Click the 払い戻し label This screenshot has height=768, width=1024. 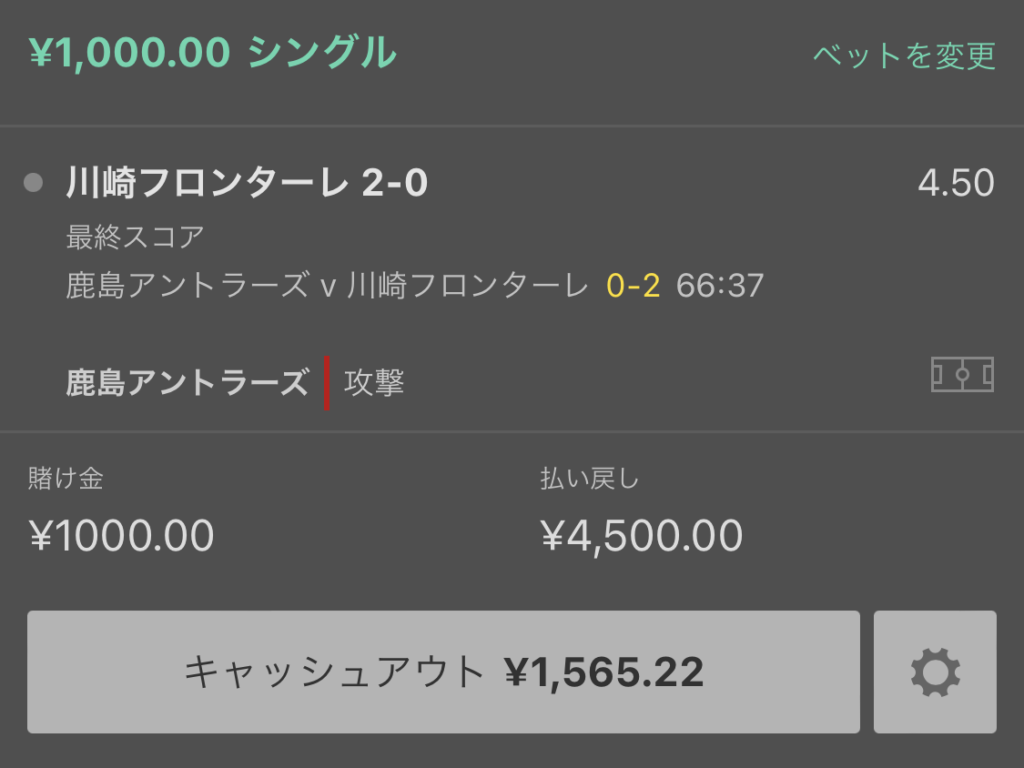point(589,479)
